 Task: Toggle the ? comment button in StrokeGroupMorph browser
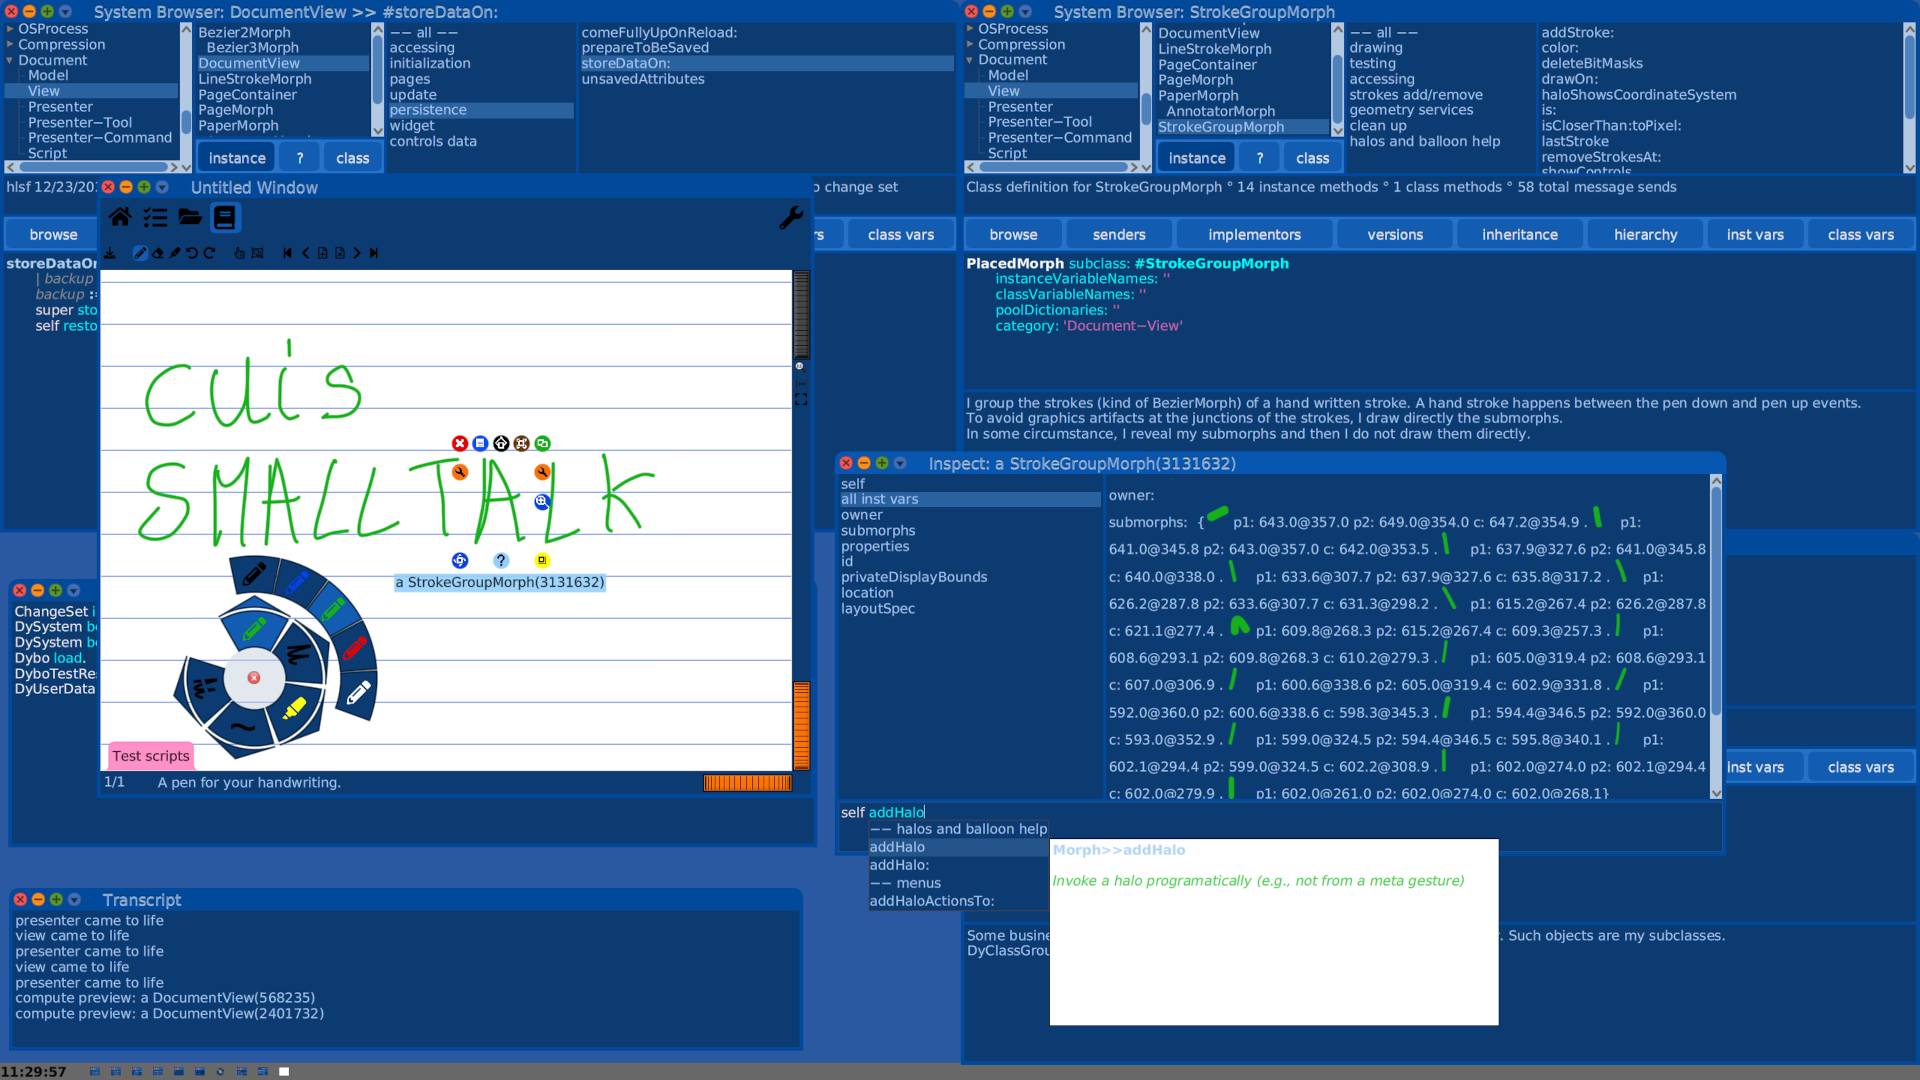tap(1260, 158)
